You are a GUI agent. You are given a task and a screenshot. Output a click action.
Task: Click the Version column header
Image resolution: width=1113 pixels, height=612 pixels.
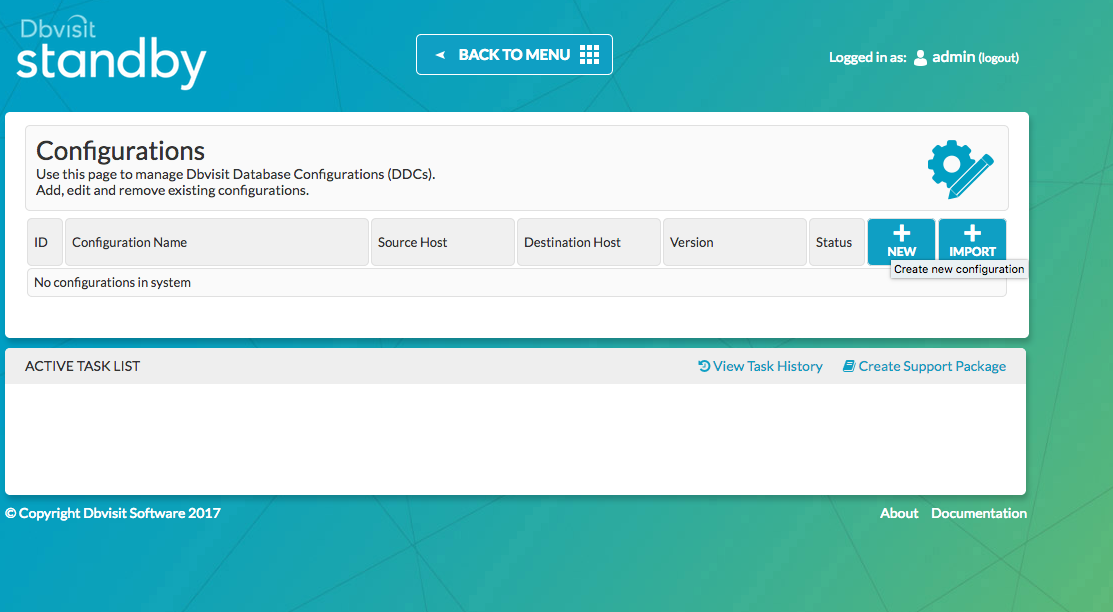coord(735,242)
